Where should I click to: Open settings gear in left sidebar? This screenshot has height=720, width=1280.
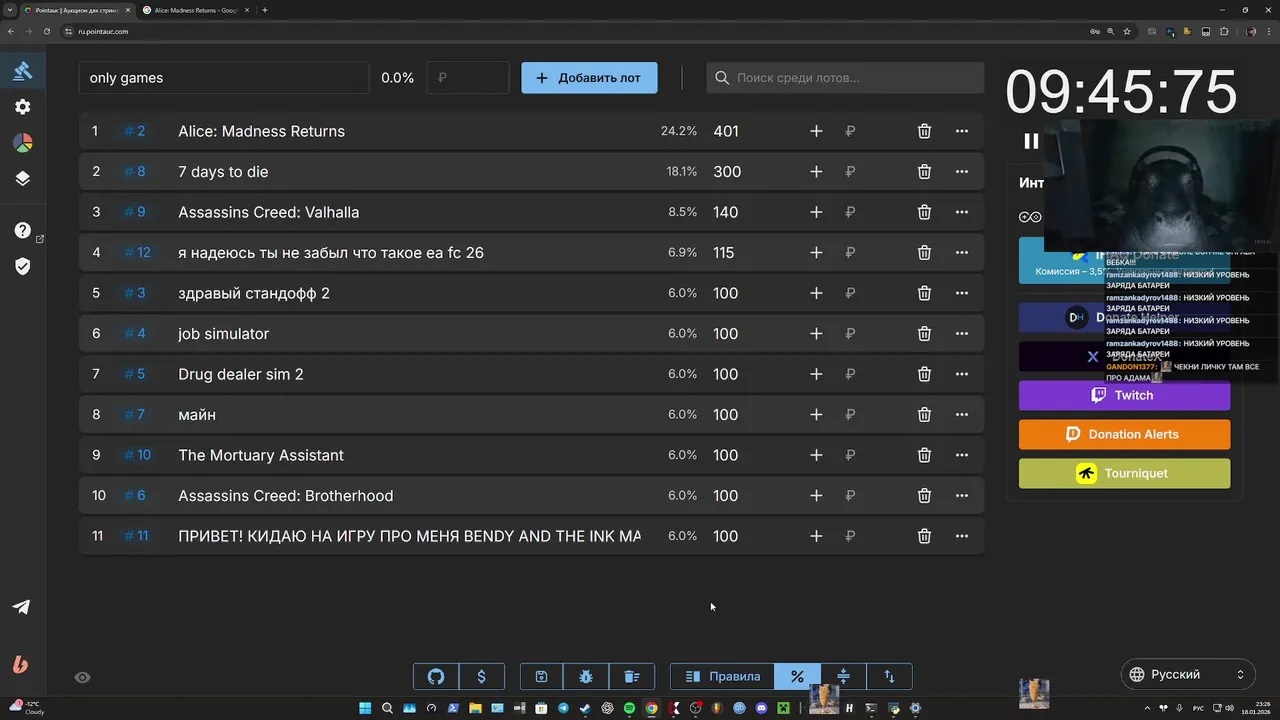(22, 107)
